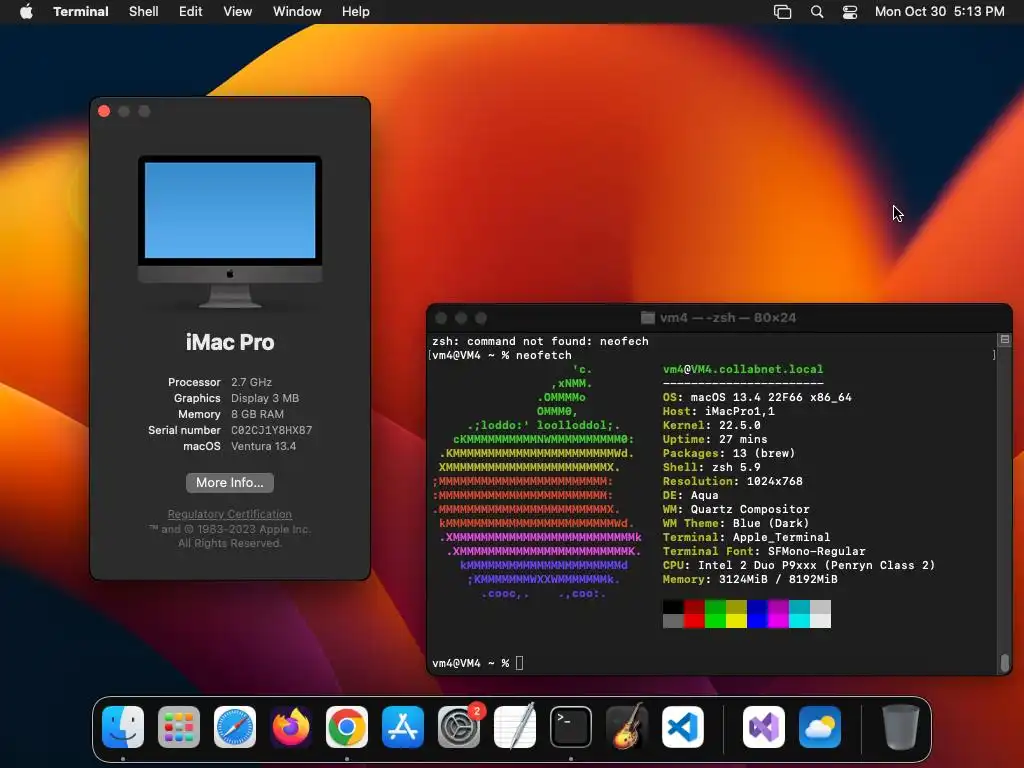Click the 'Shell: zsh 5.9' line
Viewport: 1024px width, 768px height.
click(712, 468)
